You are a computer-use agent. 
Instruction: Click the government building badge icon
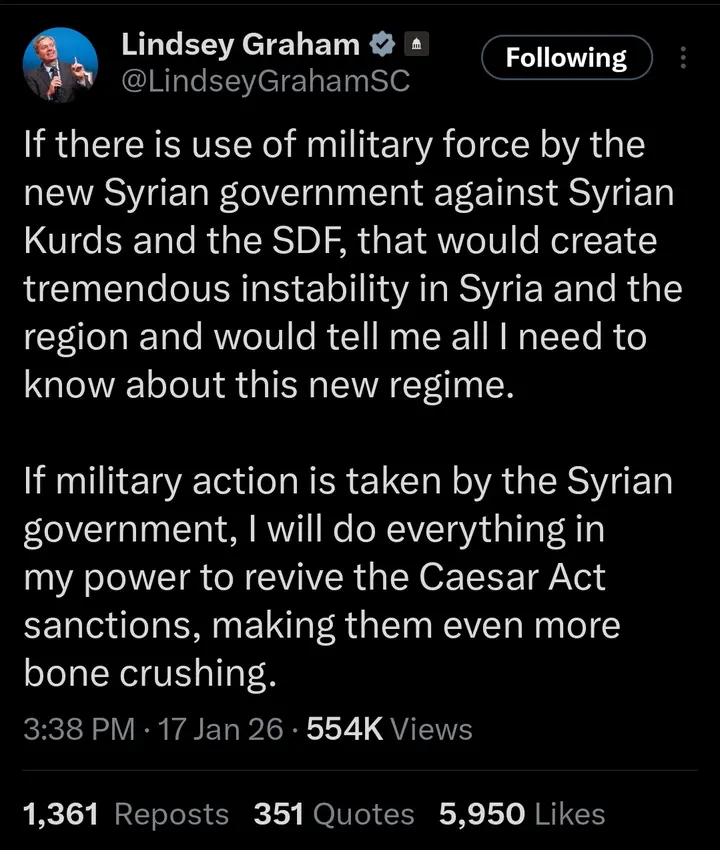[415, 46]
